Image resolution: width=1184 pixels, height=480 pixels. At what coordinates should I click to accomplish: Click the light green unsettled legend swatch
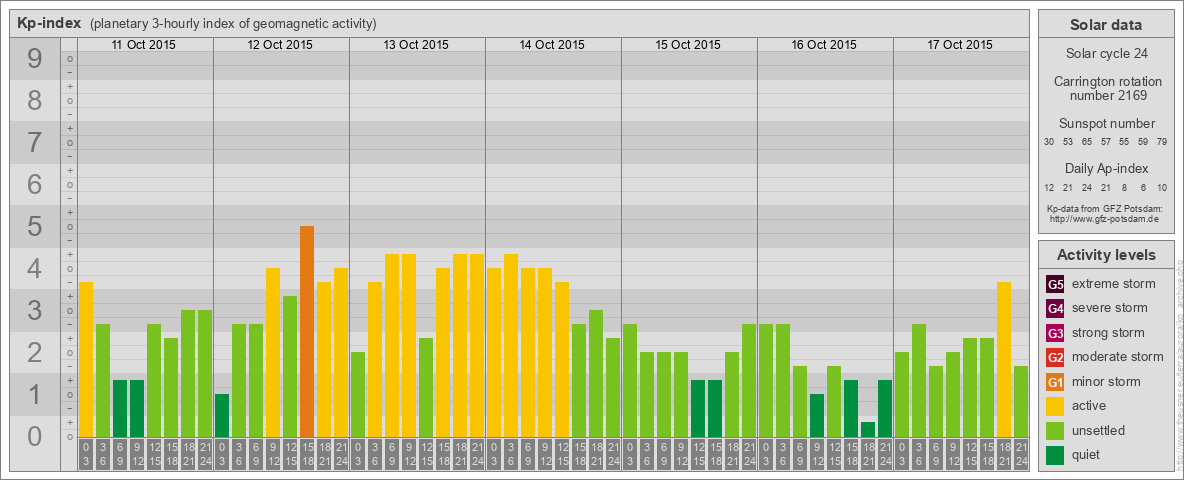coord(1055,430)
